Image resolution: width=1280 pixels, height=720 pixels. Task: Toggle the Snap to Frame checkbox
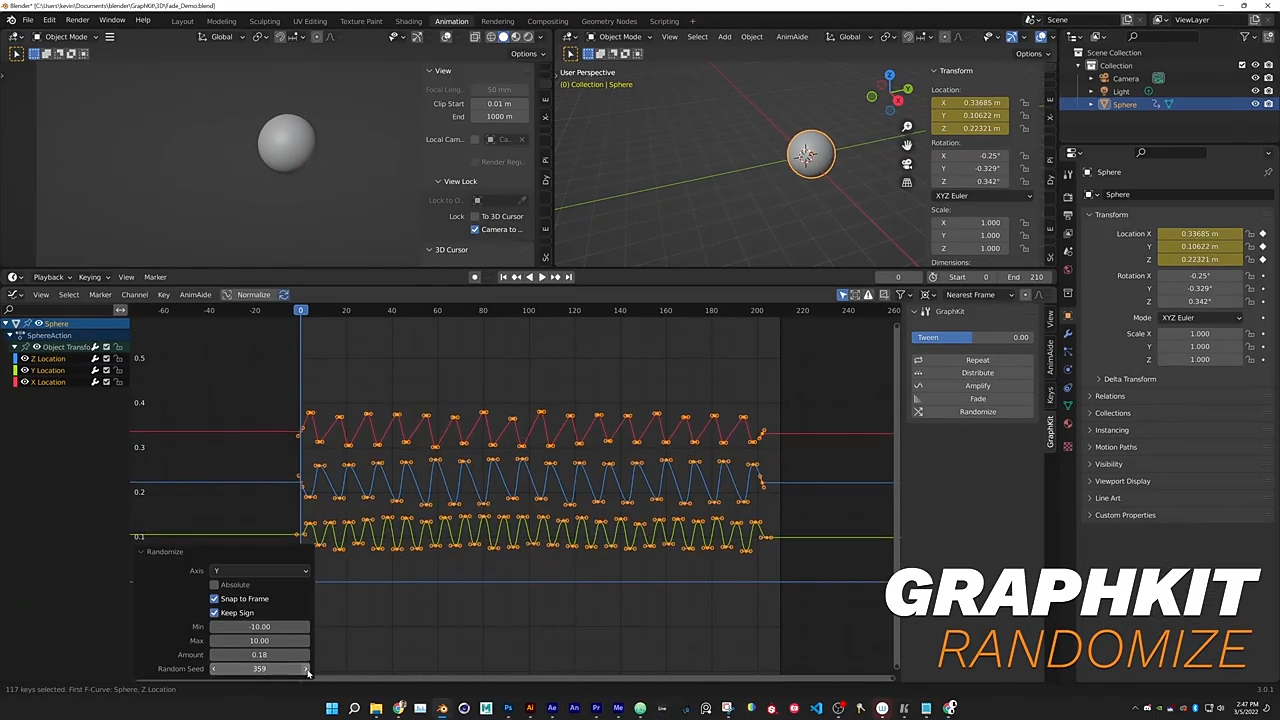coord(214,599)
